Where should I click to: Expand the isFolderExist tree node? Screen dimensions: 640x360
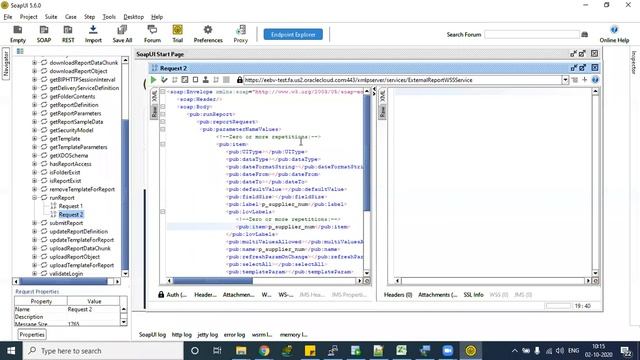tap(35, 172)
